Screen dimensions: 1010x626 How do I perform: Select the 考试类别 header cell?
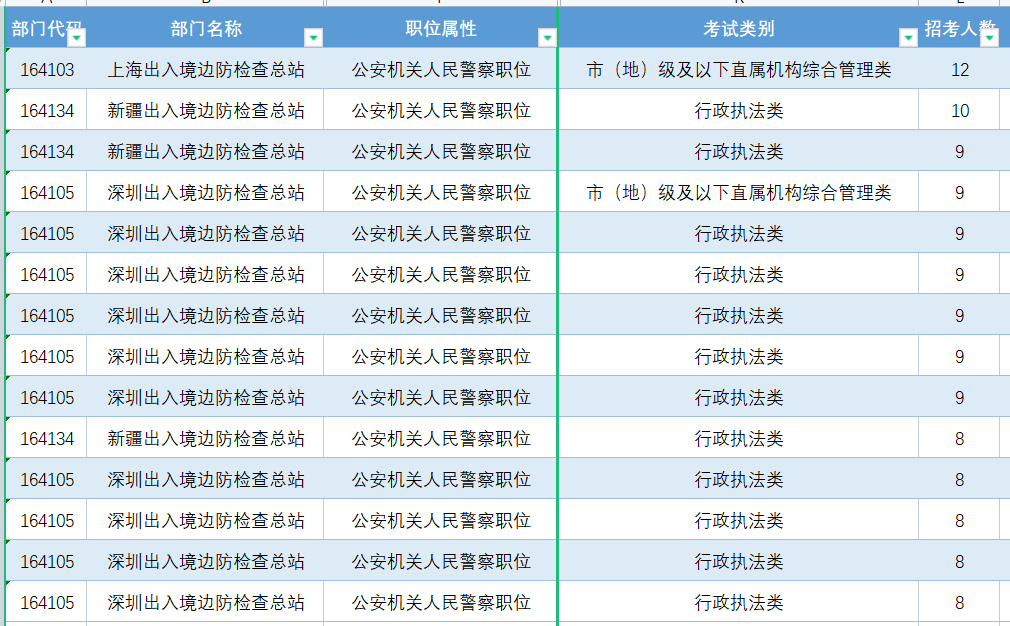tap(738, 28)
